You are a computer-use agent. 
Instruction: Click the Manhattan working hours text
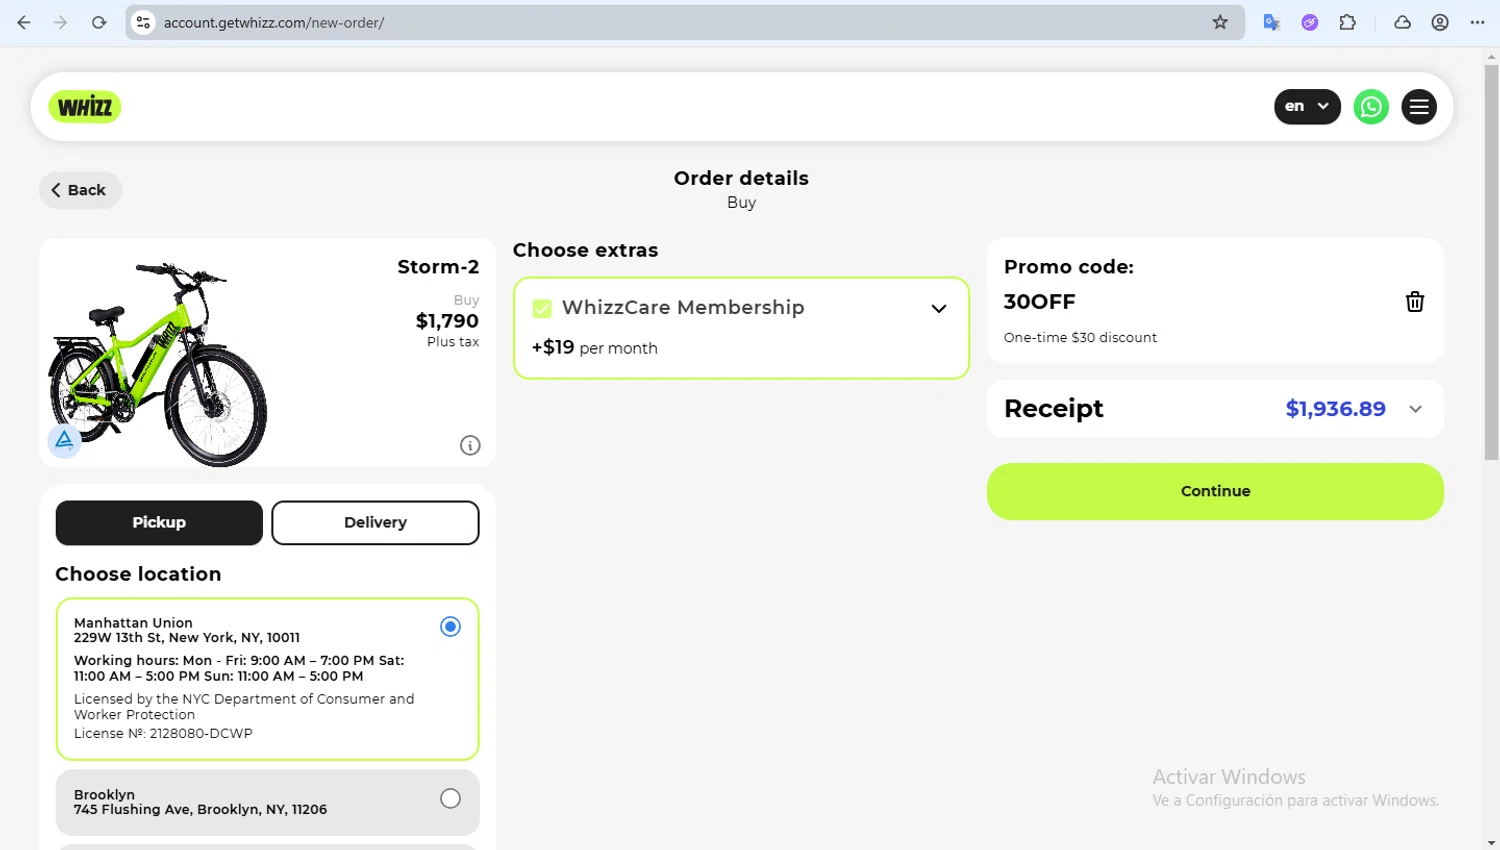(x=239, y=668)
